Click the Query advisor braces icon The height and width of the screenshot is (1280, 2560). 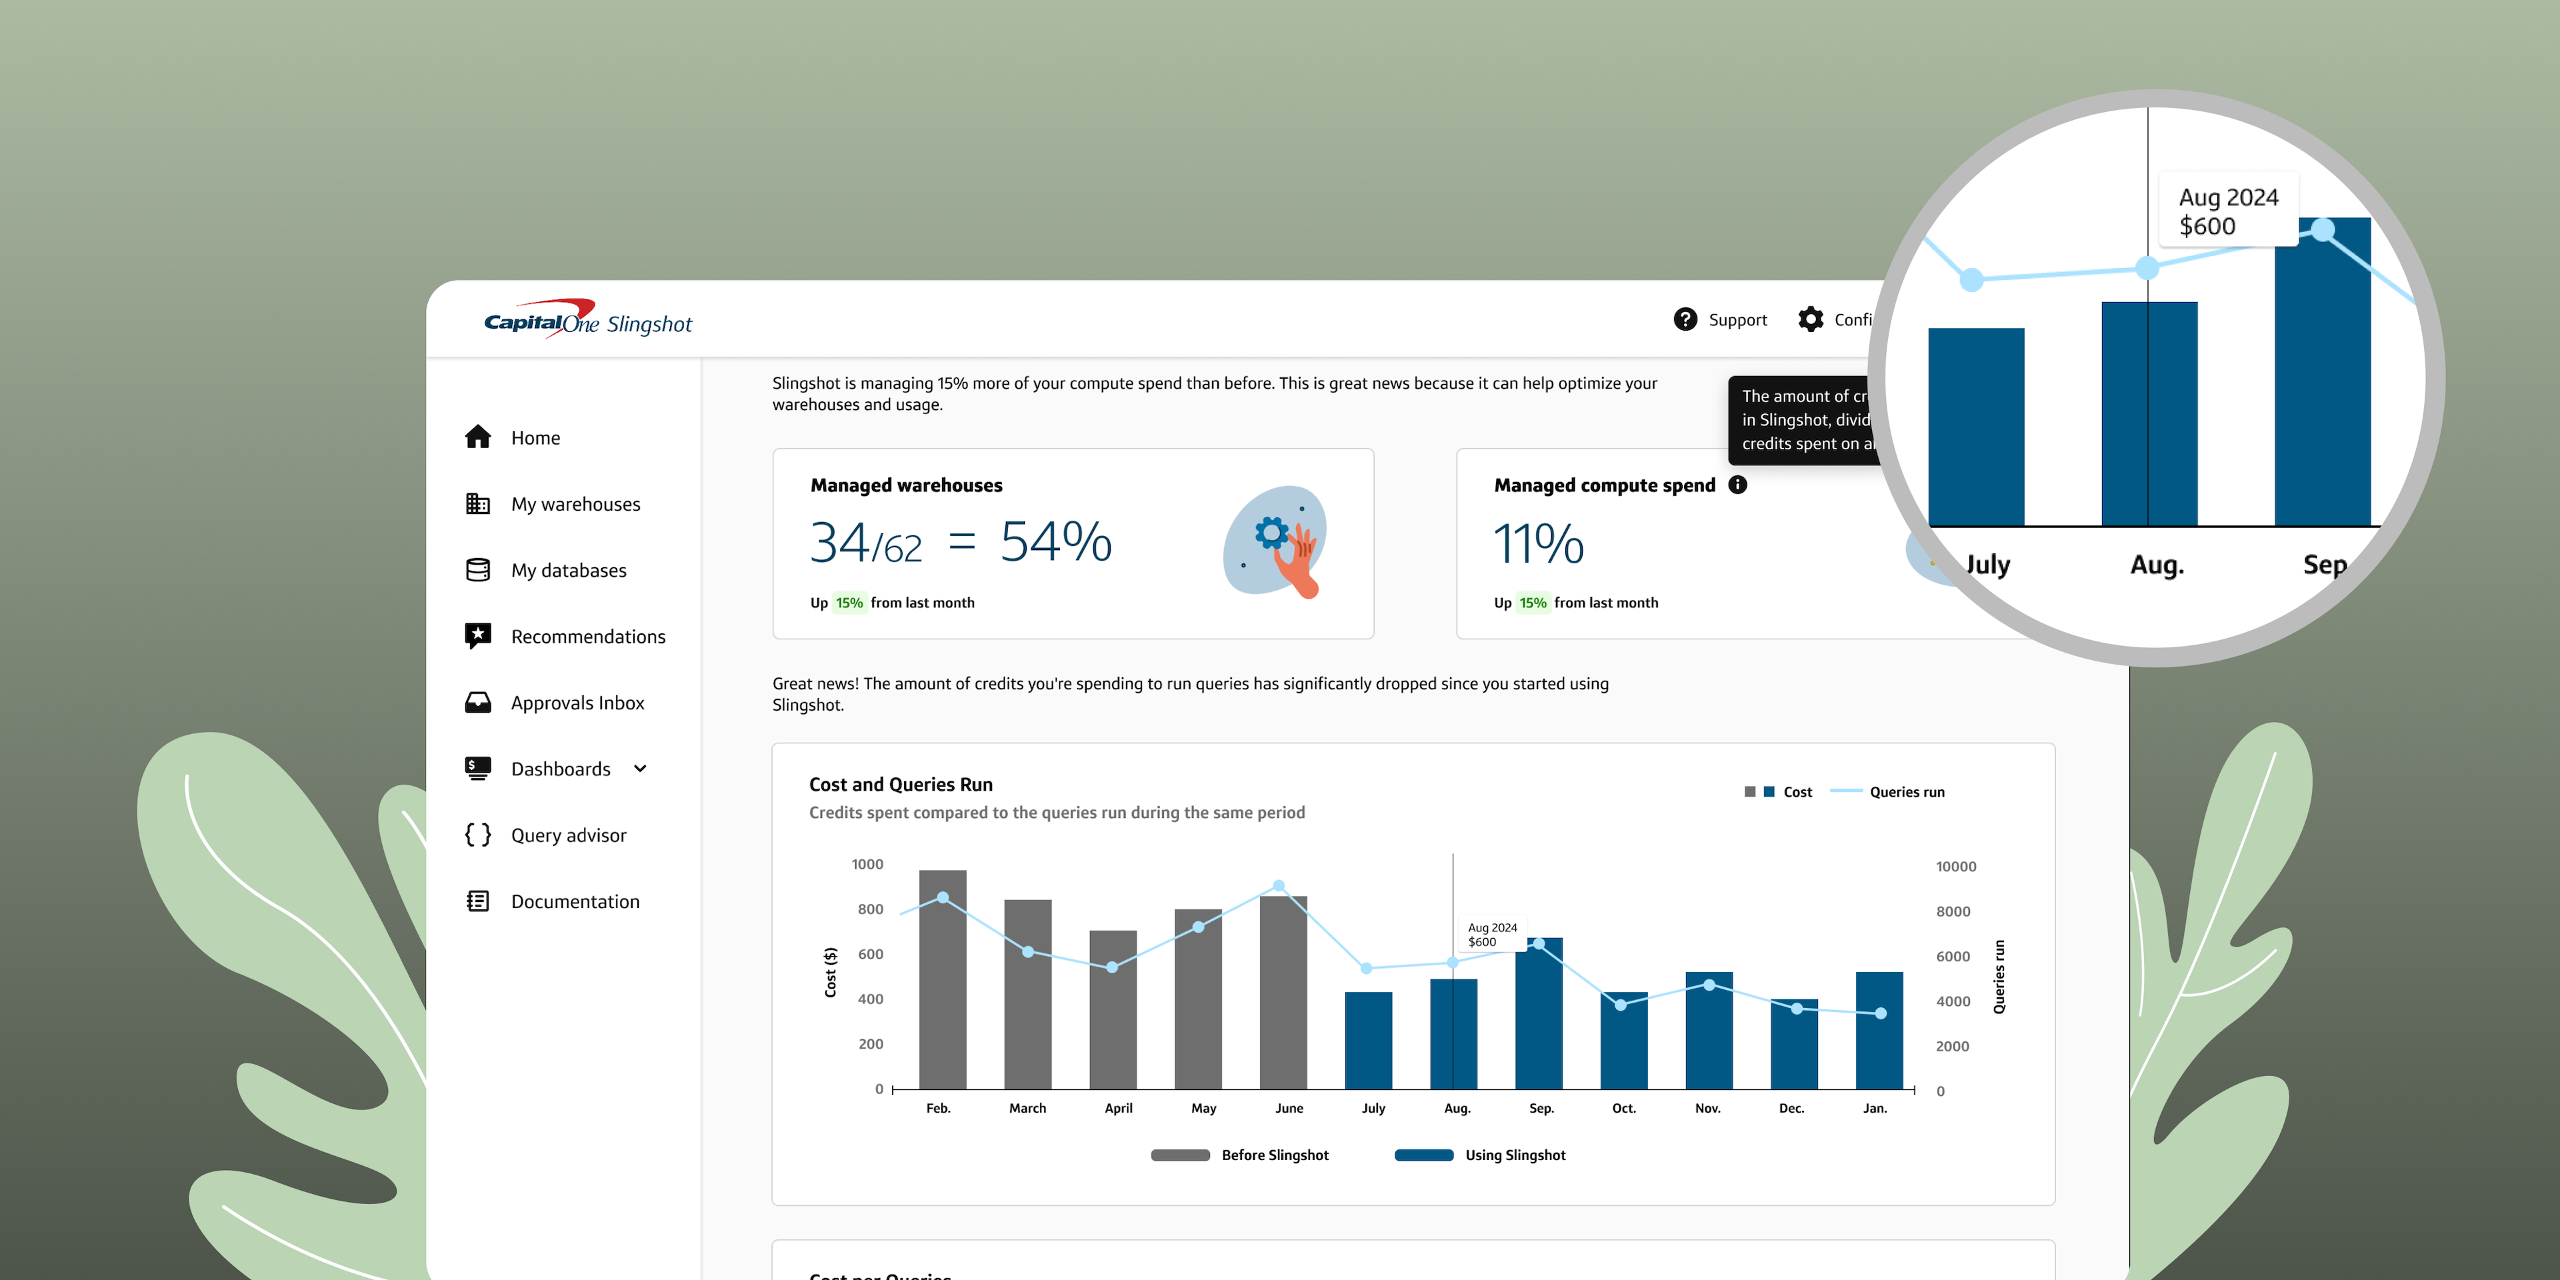(478, 835)
